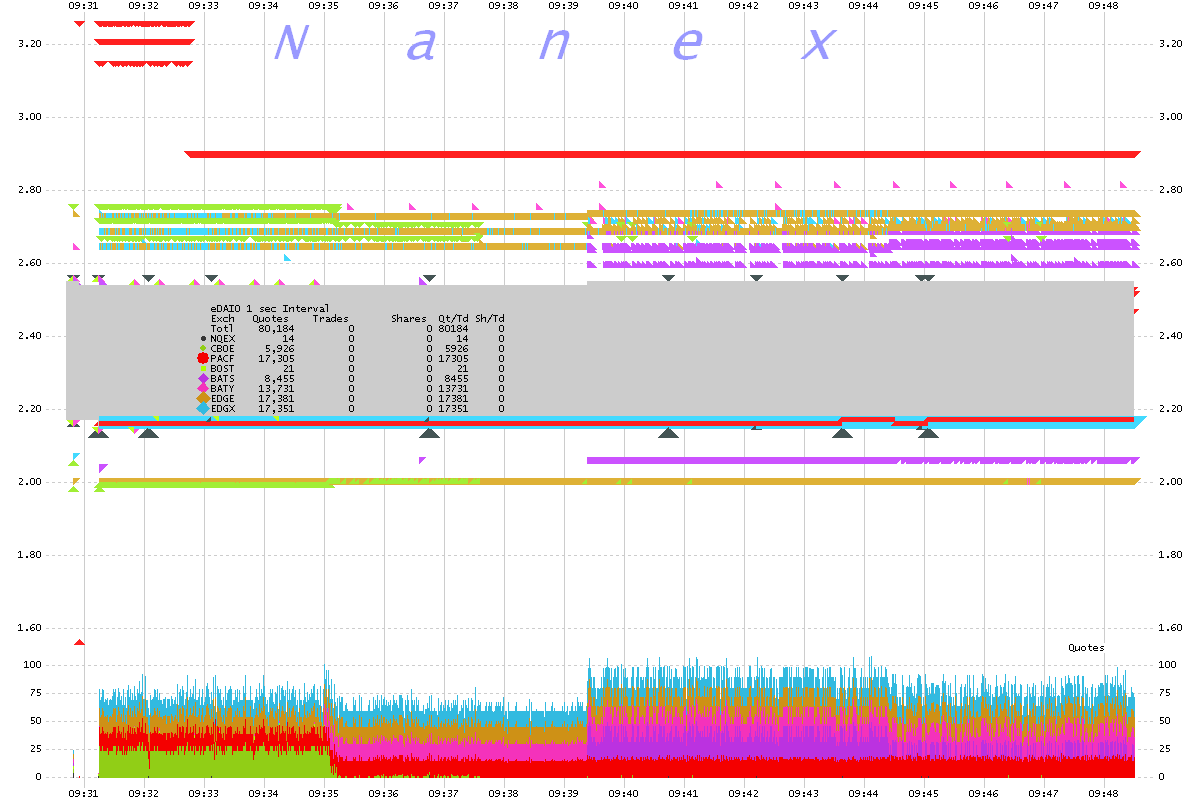The width and height of the screenshot is (1201, 800).
Task: Click the NQEX black dot legend marker
Action: [x=203, y=338]
